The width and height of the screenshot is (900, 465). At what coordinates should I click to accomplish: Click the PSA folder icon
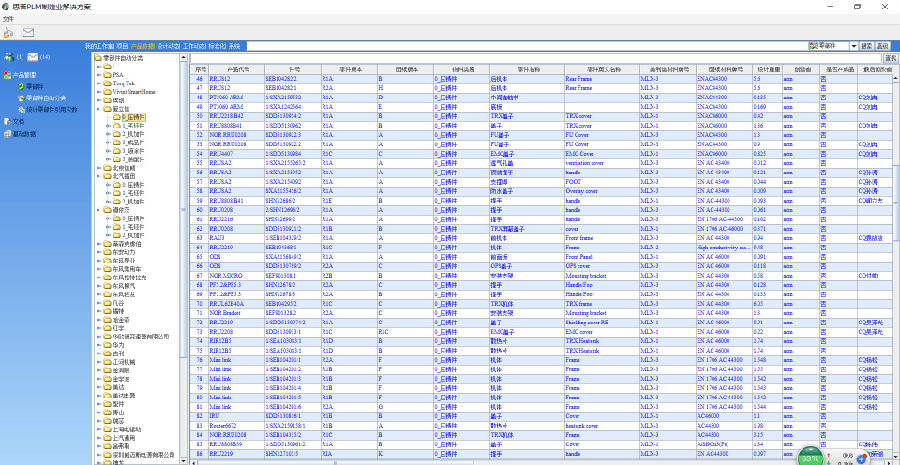107,75
